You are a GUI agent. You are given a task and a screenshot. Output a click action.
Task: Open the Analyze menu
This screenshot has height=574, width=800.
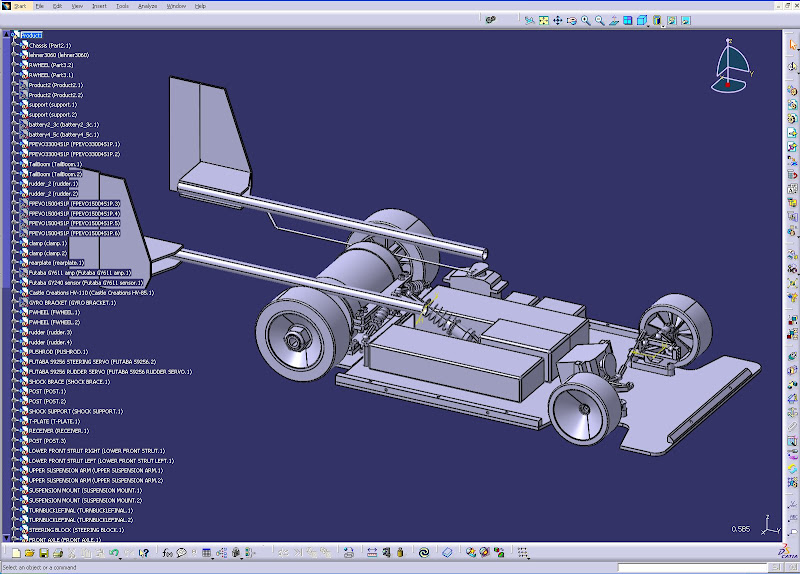coord(147,5)
